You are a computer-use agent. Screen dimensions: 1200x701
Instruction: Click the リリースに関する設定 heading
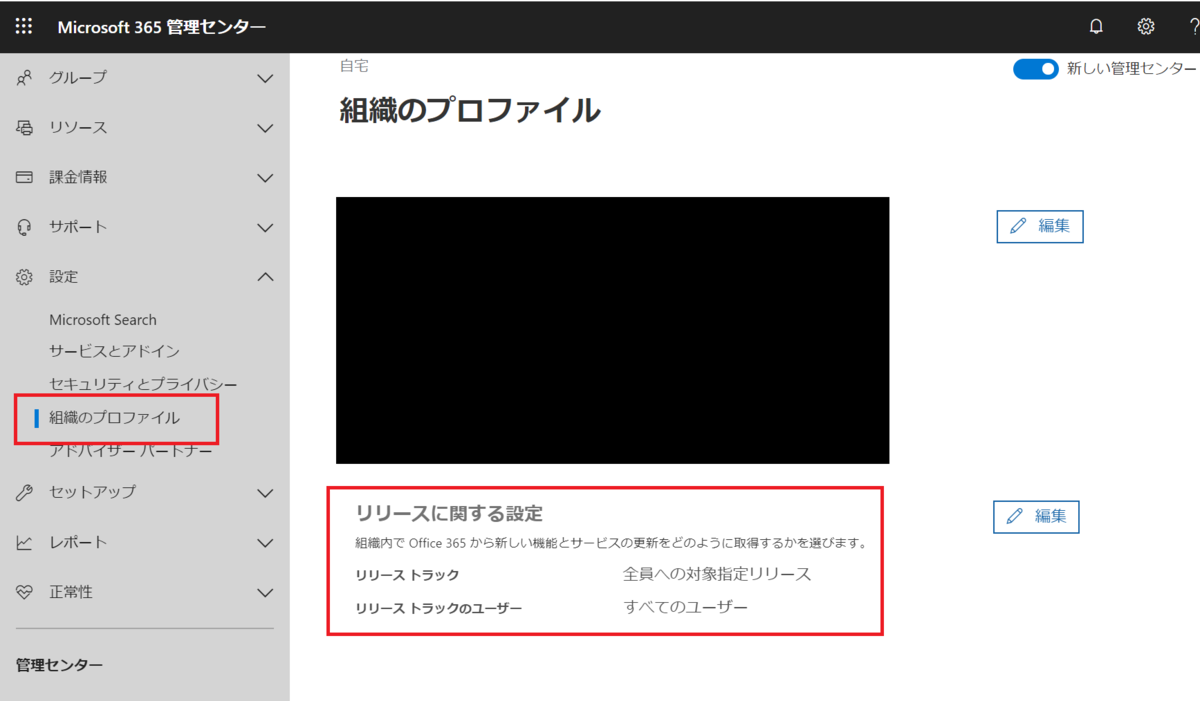(449, 514)
